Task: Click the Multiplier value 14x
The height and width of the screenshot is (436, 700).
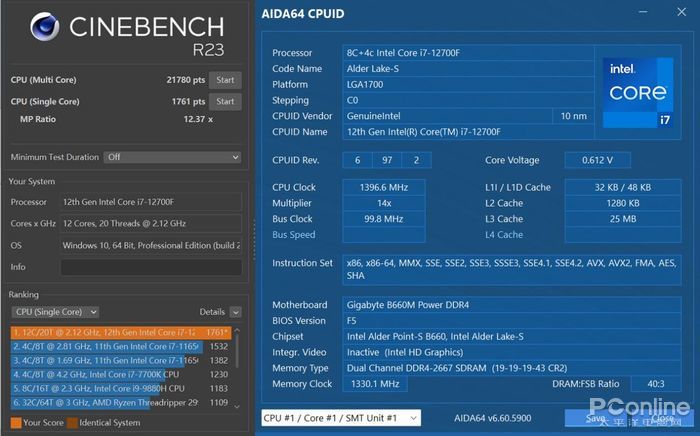Action: [384, 203]
